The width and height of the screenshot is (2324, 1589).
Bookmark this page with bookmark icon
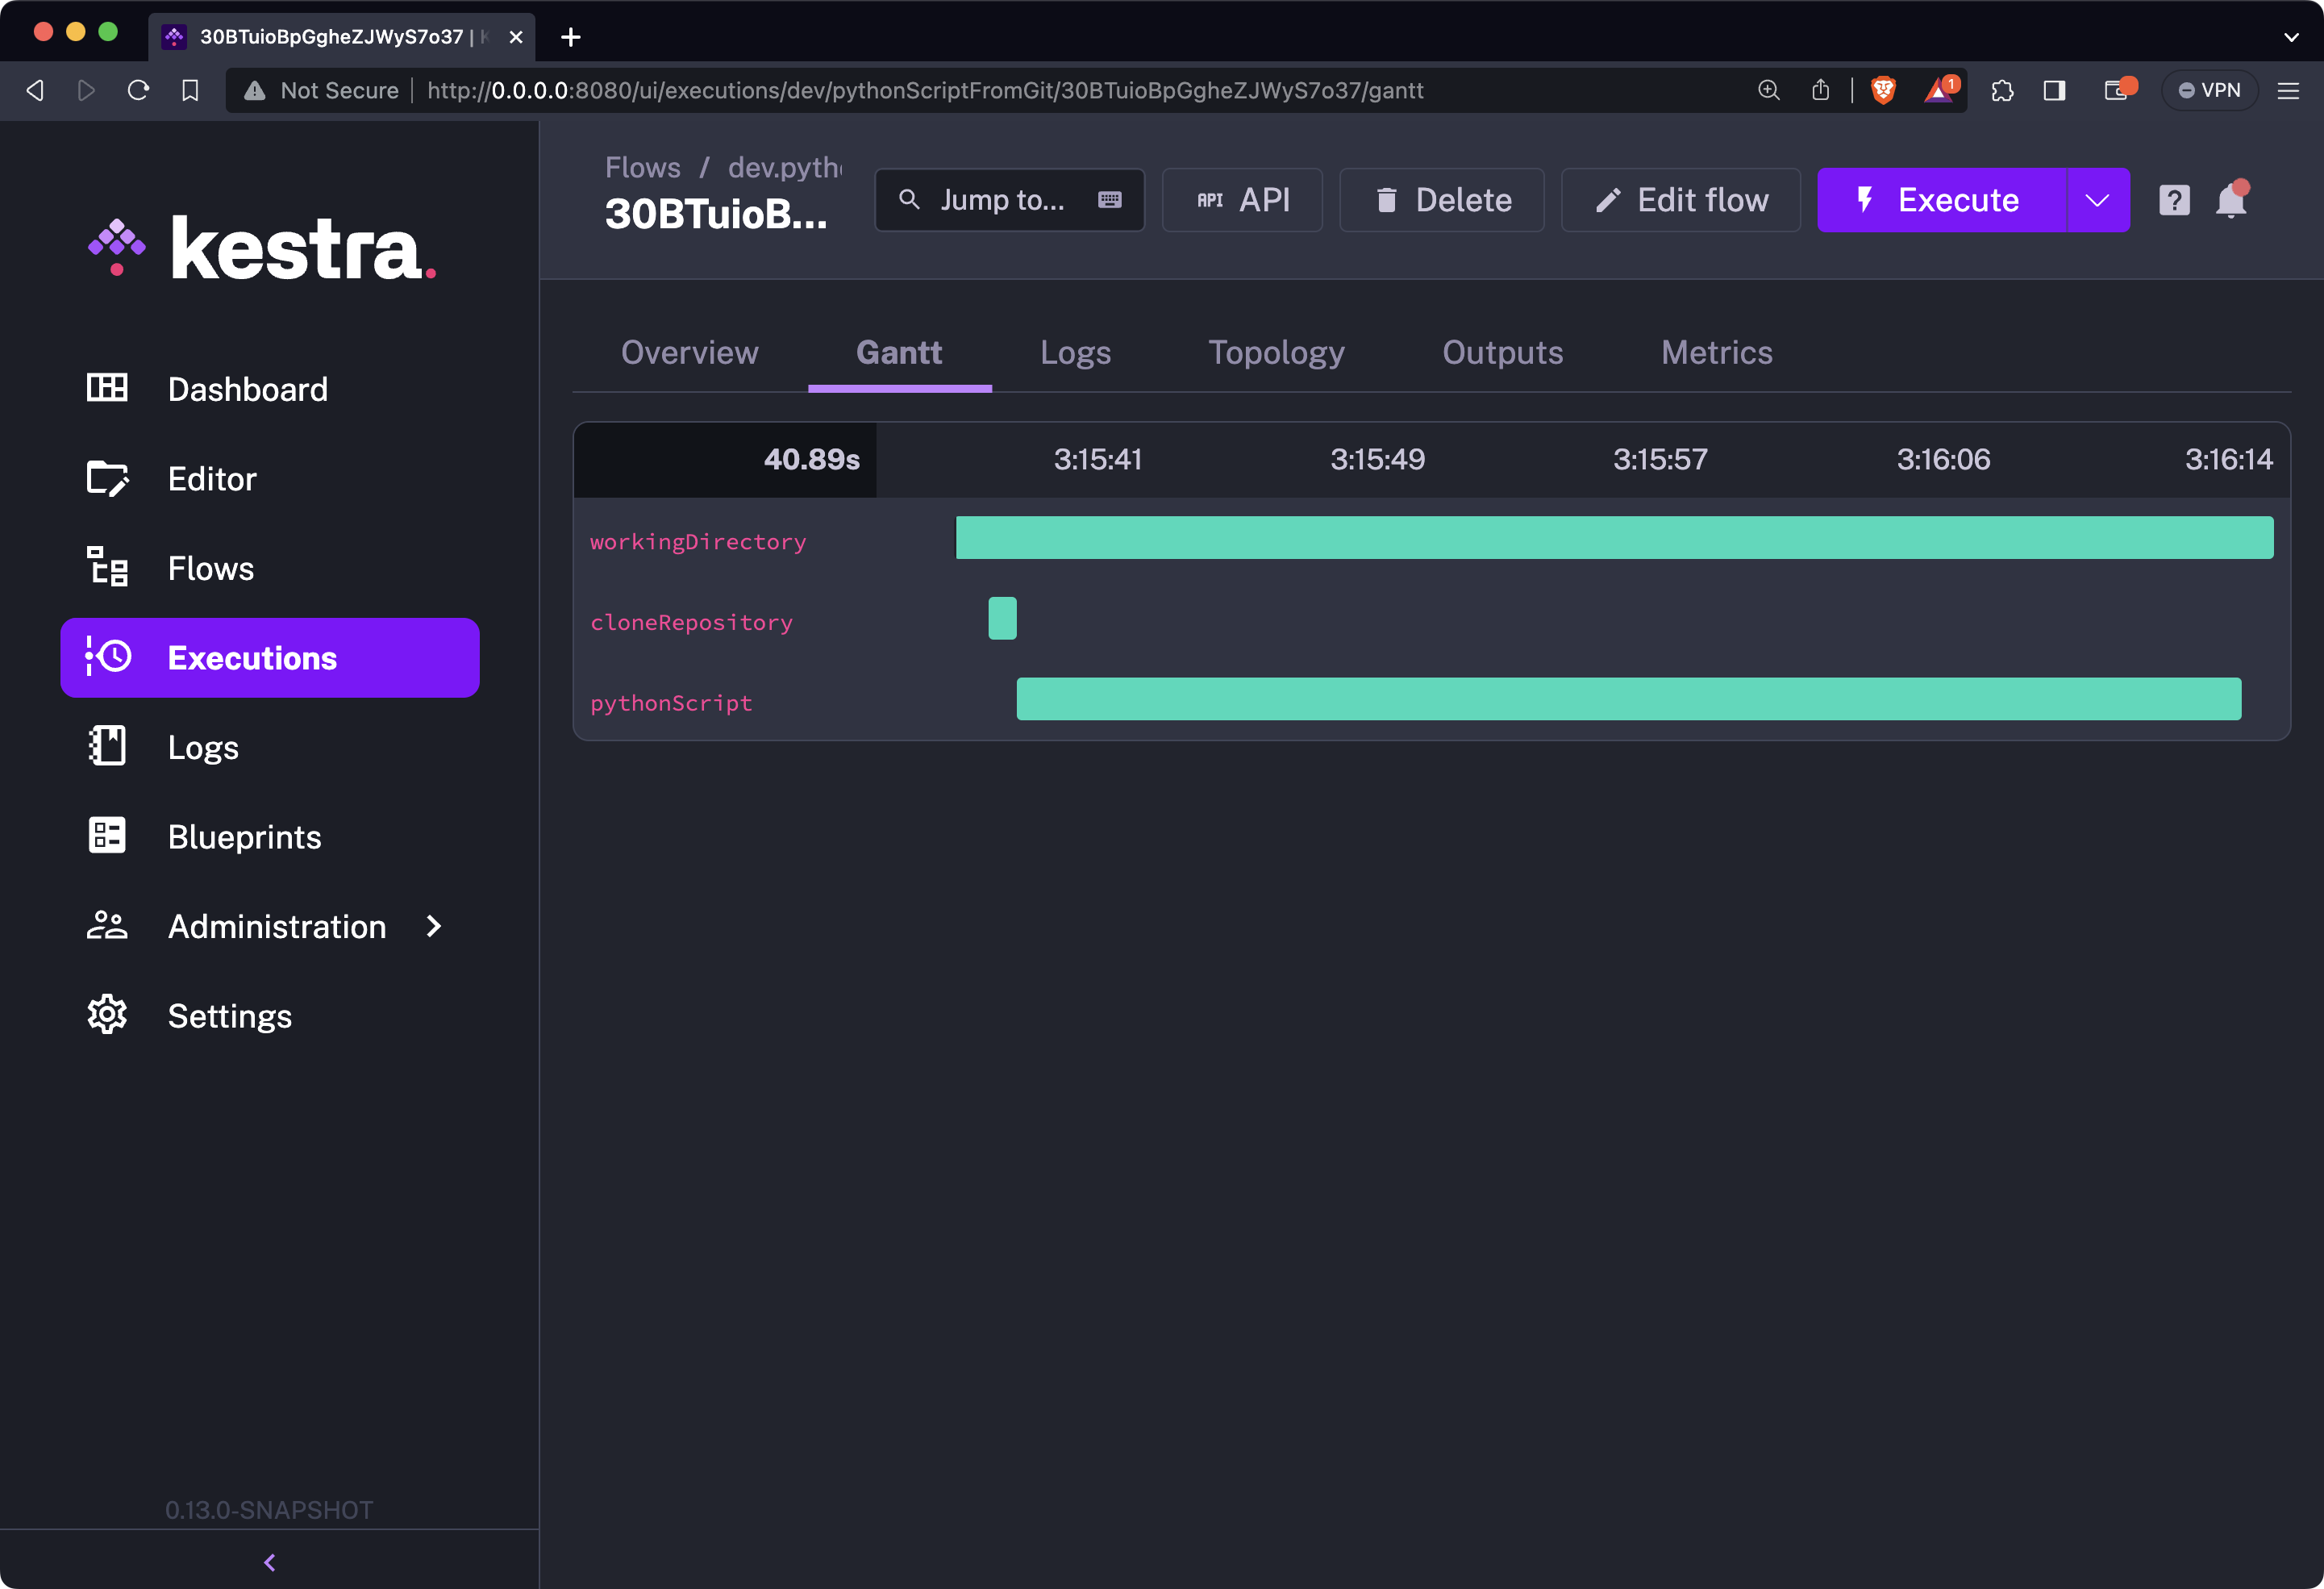click(190, 90)
